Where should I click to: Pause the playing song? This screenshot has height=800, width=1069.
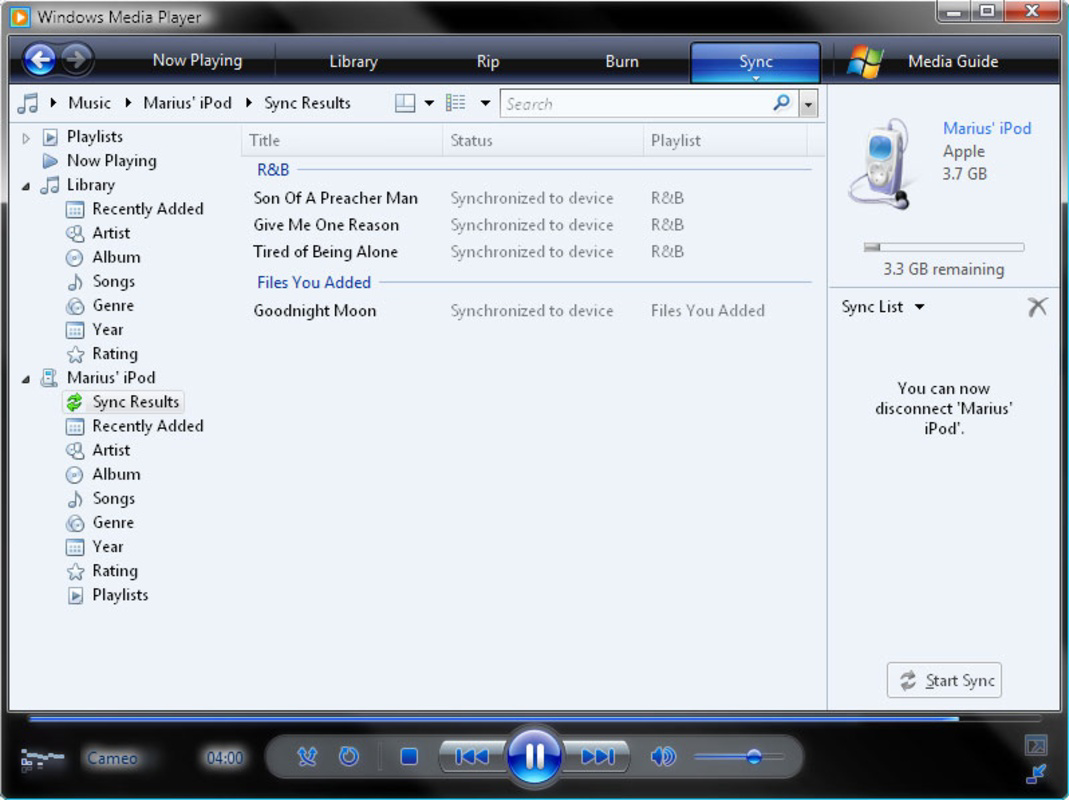[534, 756]
